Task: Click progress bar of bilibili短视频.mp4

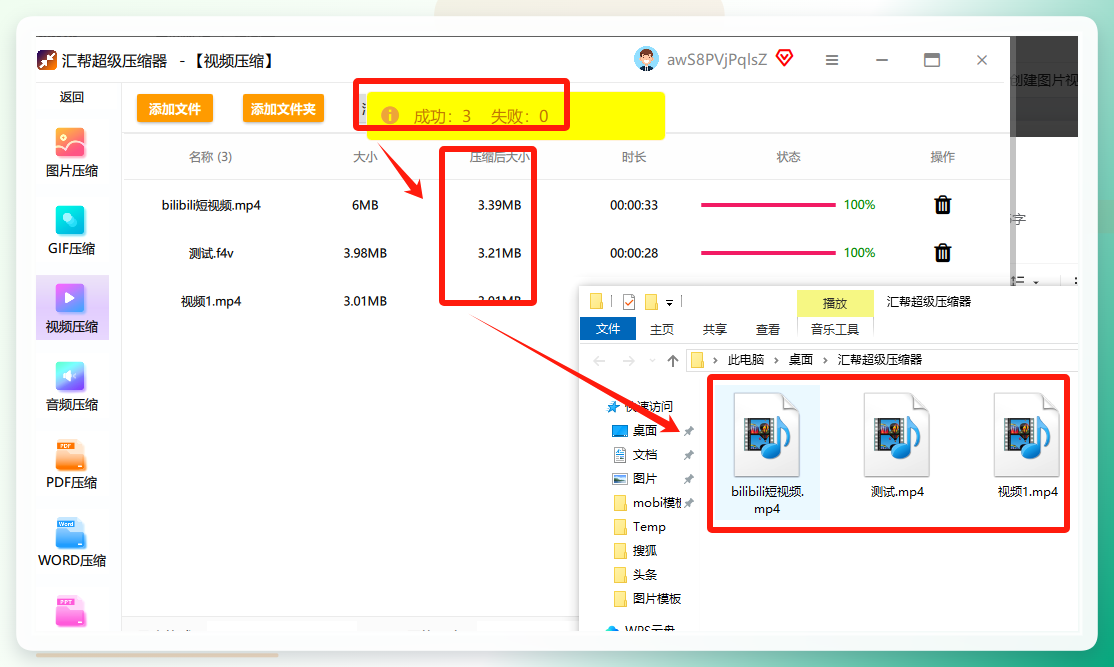Action: coord(768,205)
